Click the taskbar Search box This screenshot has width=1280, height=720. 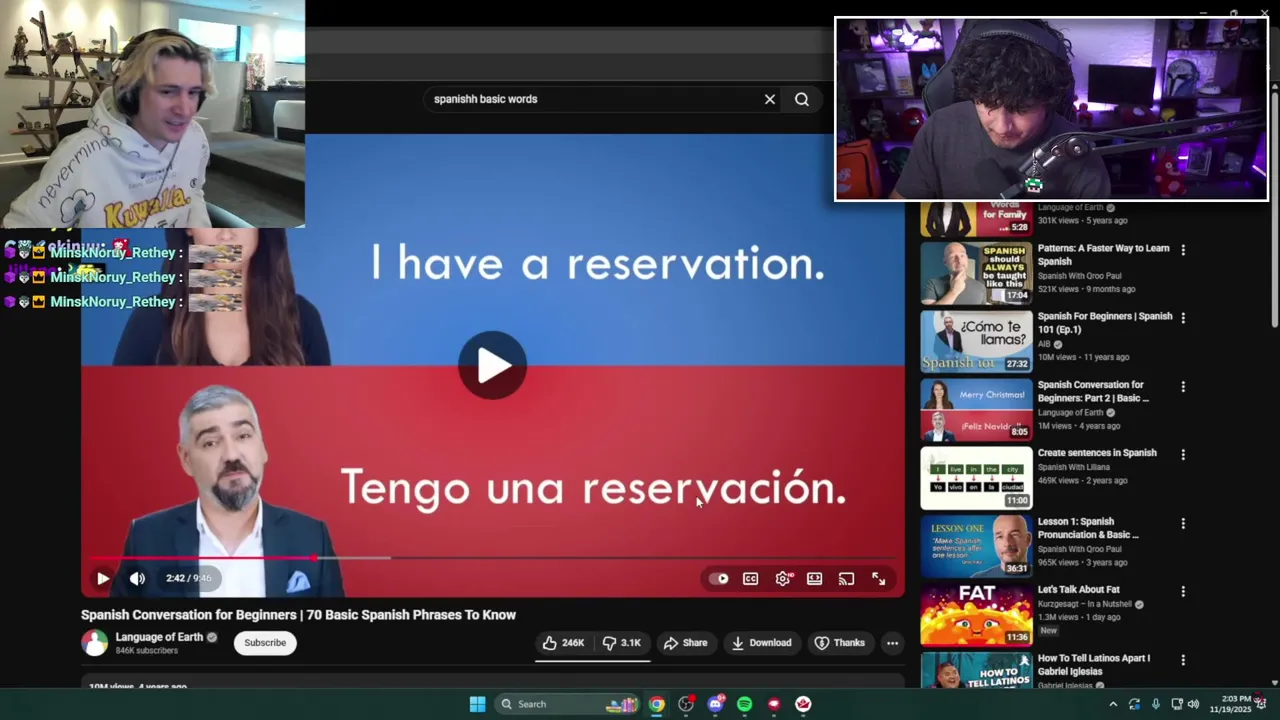point(568,704)
